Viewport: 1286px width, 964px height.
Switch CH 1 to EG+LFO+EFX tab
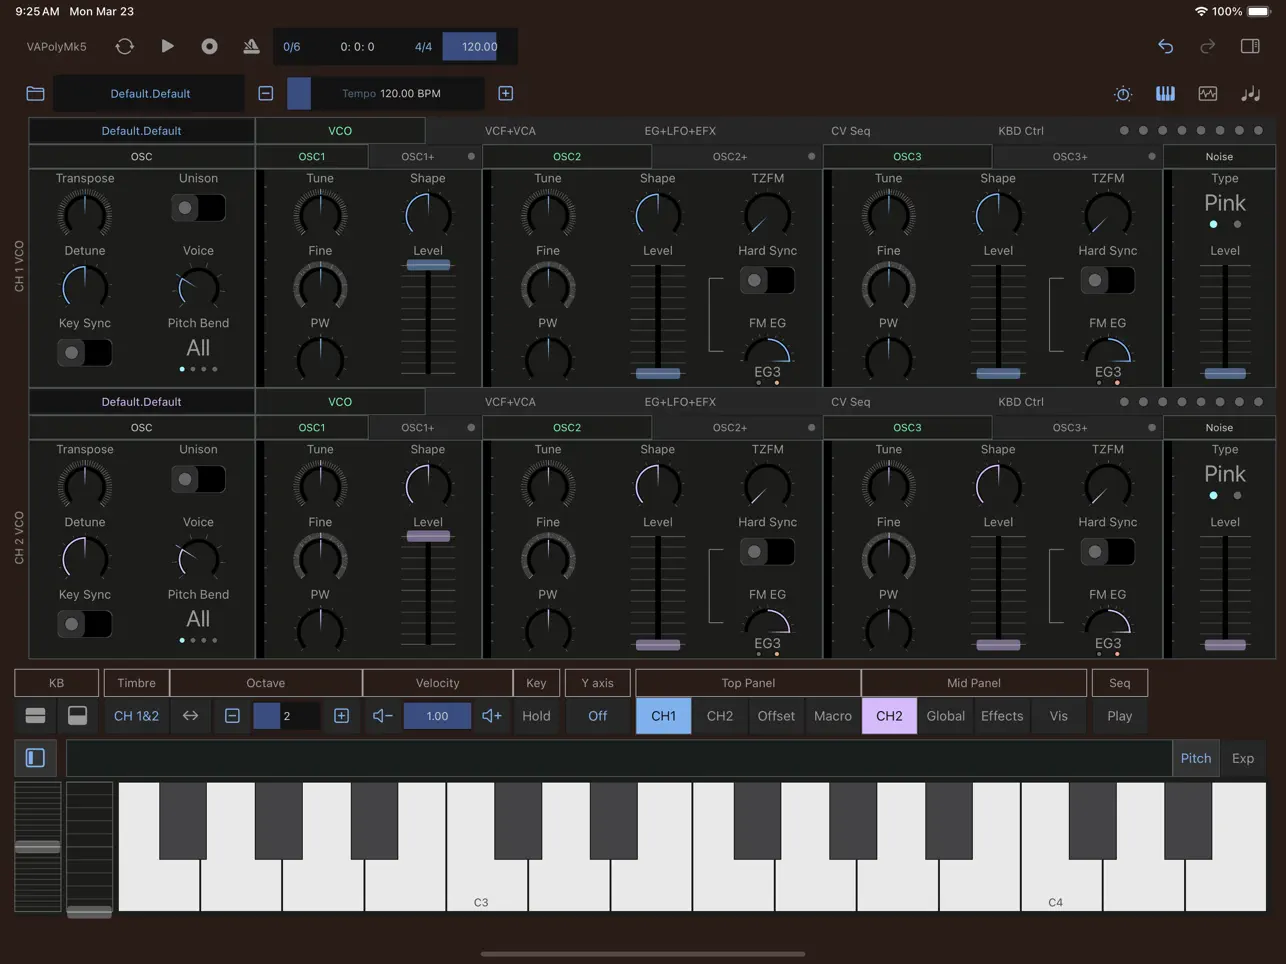680,131
